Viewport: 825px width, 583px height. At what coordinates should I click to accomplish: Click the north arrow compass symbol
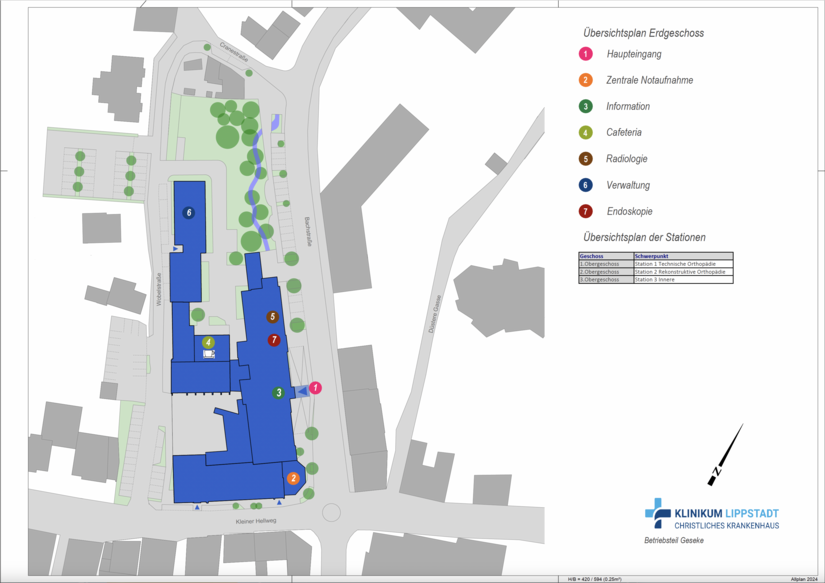click(725, 455)
